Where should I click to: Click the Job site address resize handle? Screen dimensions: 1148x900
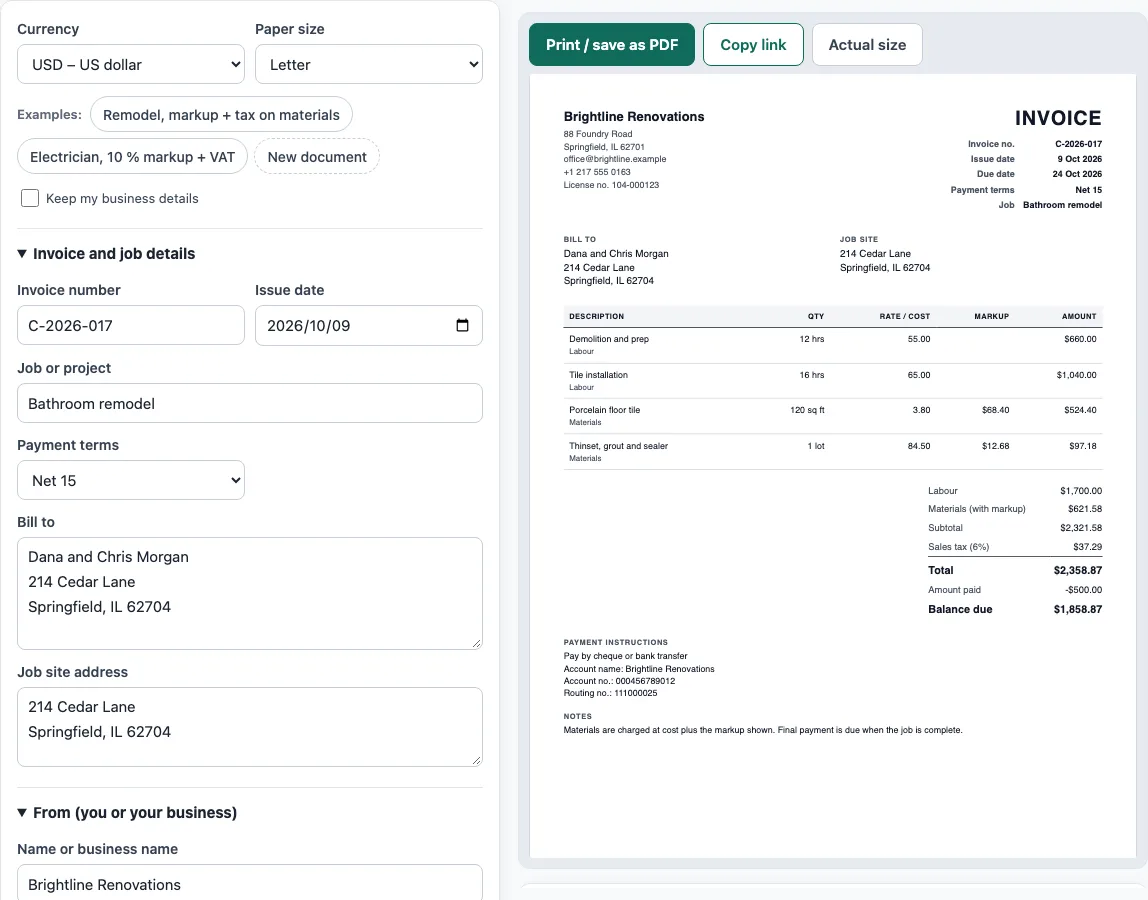[x=477, y=761]
